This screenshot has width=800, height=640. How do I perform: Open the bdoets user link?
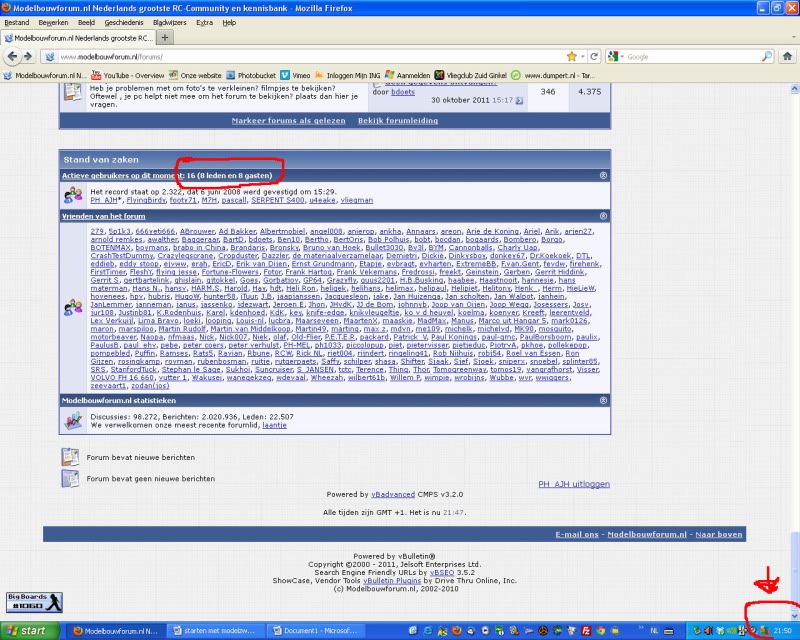[x=403, y=92]
